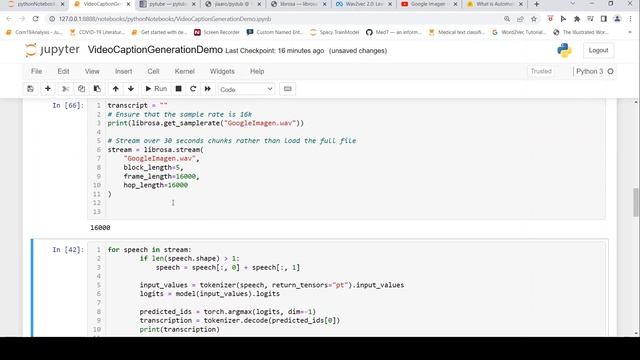Open Chrome three-dot menu
Viewport: 640px width, 360px height.
pyautogui.click(x=631, y=19)
